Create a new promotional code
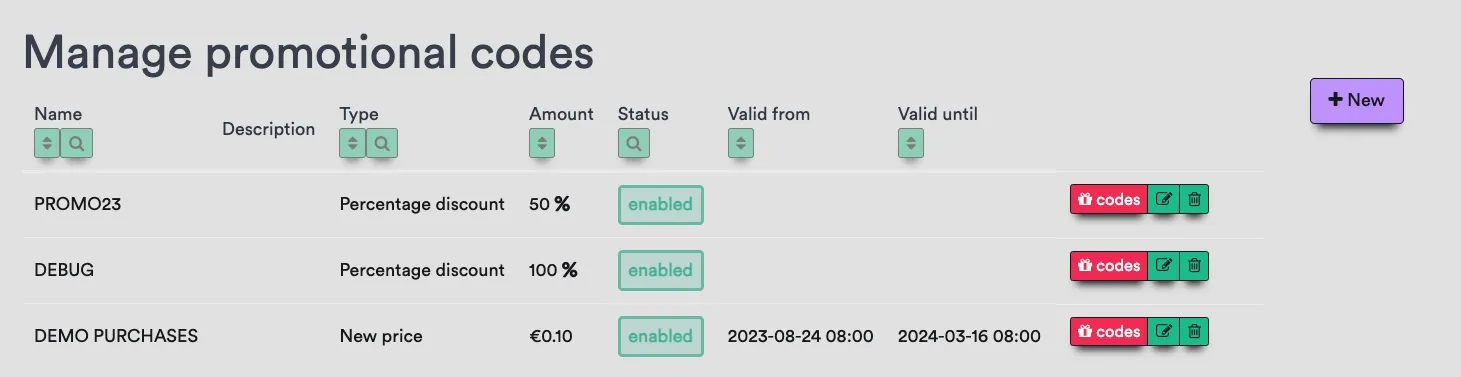Image resolution: width=1461 pixels, height=377 pixels. pyautogui.click(x=1356, y=100)
